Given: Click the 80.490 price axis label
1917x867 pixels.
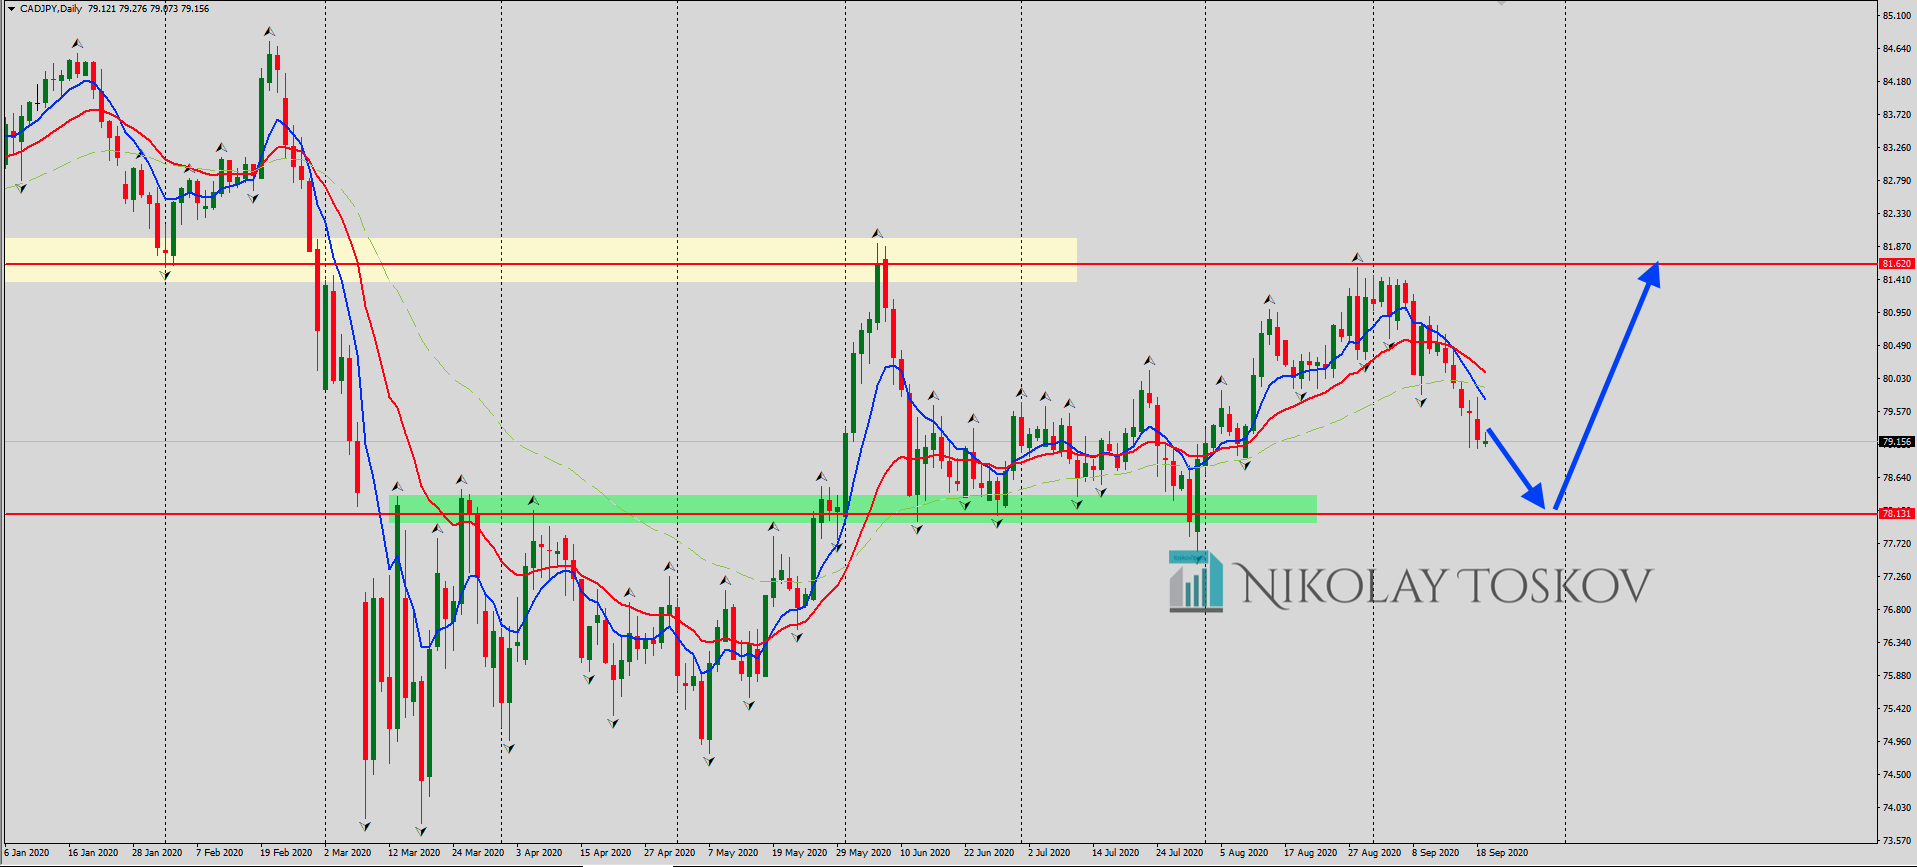Looking at the screenshot, I should [1896, 346].
